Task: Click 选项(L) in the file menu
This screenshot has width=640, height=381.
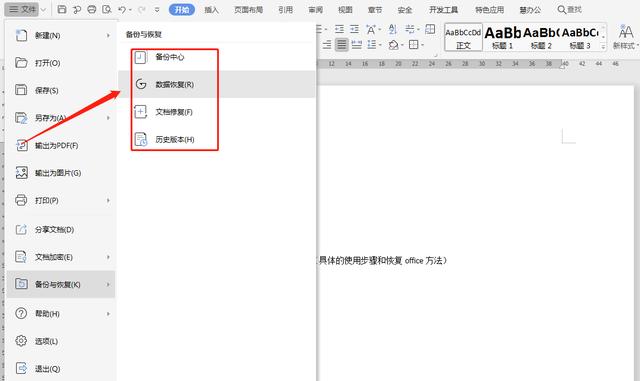Action: coord(60,341)
